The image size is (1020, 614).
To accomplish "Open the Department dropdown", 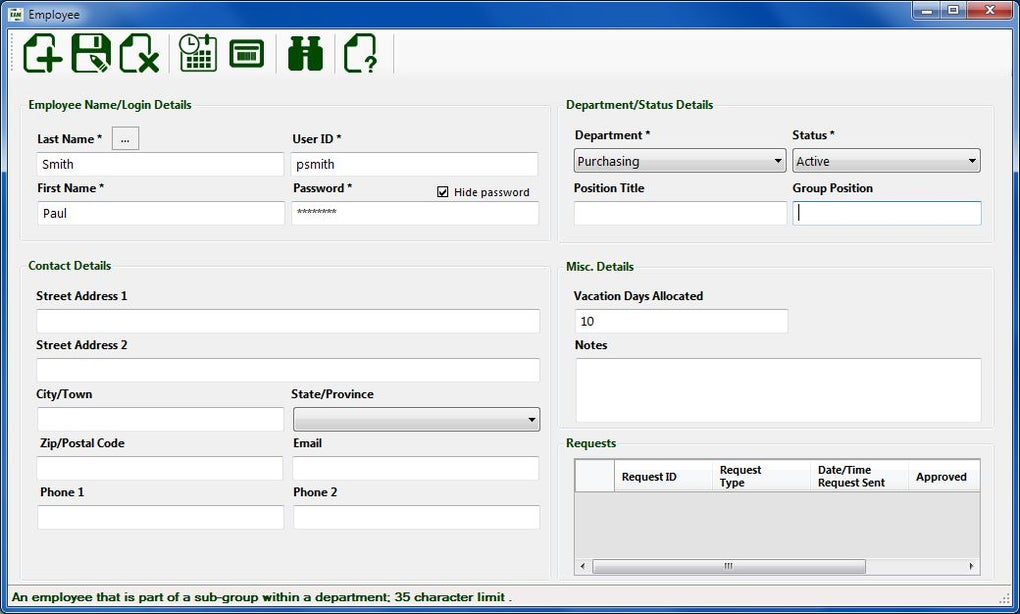I will [x=778, y=160].
